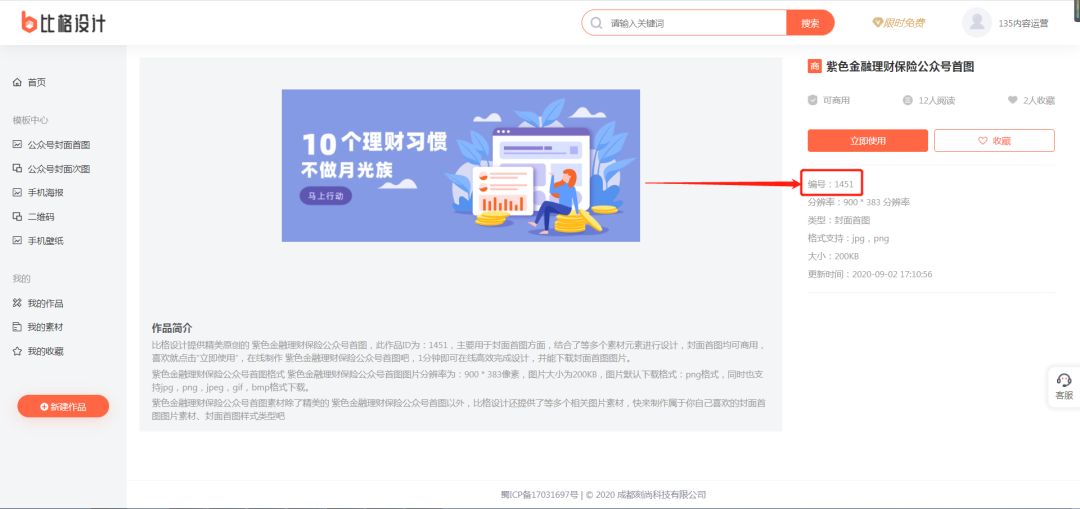Image resolution: width=1080 pixels, height=509 pixels.
Task: Click the 收藏 favorite button
Action: tap(995, 141)
